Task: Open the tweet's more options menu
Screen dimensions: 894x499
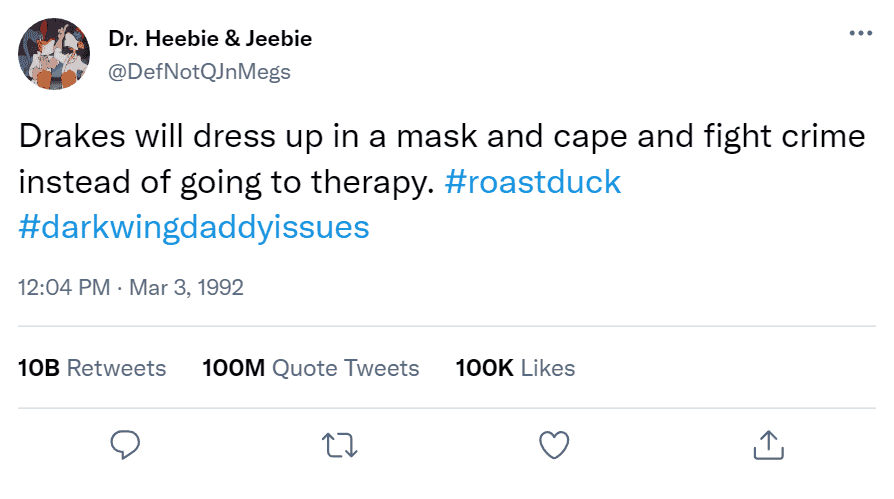Action: [x=859, y=33]
